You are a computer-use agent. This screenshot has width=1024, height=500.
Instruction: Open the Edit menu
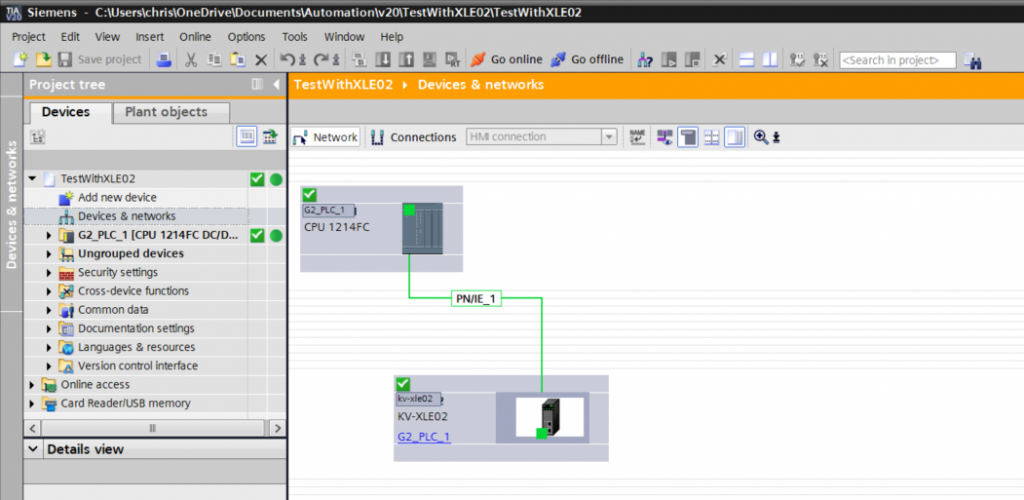[x=71, y=37]
